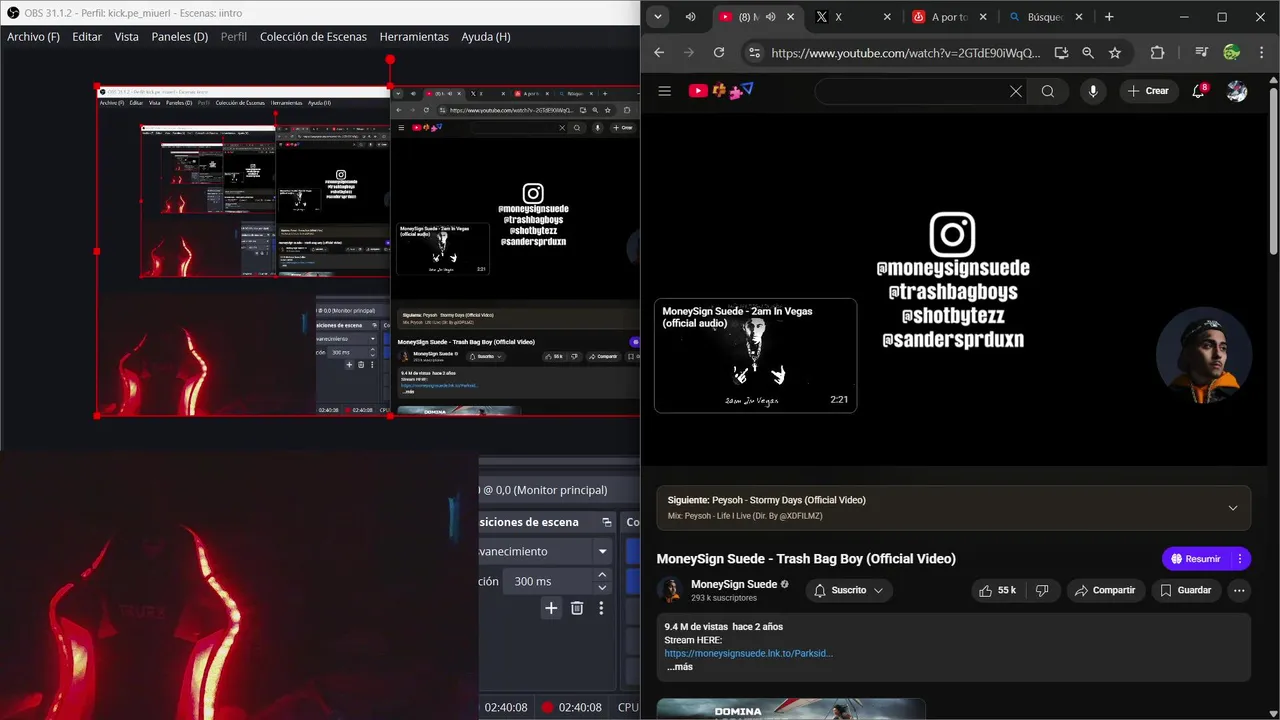Open a new browser tab
Screen dimensions: 1280x720
coord(1109,17)
